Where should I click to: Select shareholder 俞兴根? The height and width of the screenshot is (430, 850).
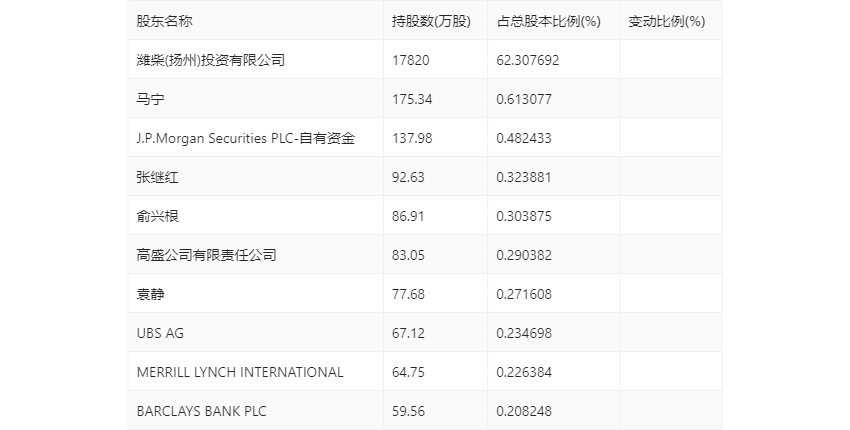pos(157,216)
